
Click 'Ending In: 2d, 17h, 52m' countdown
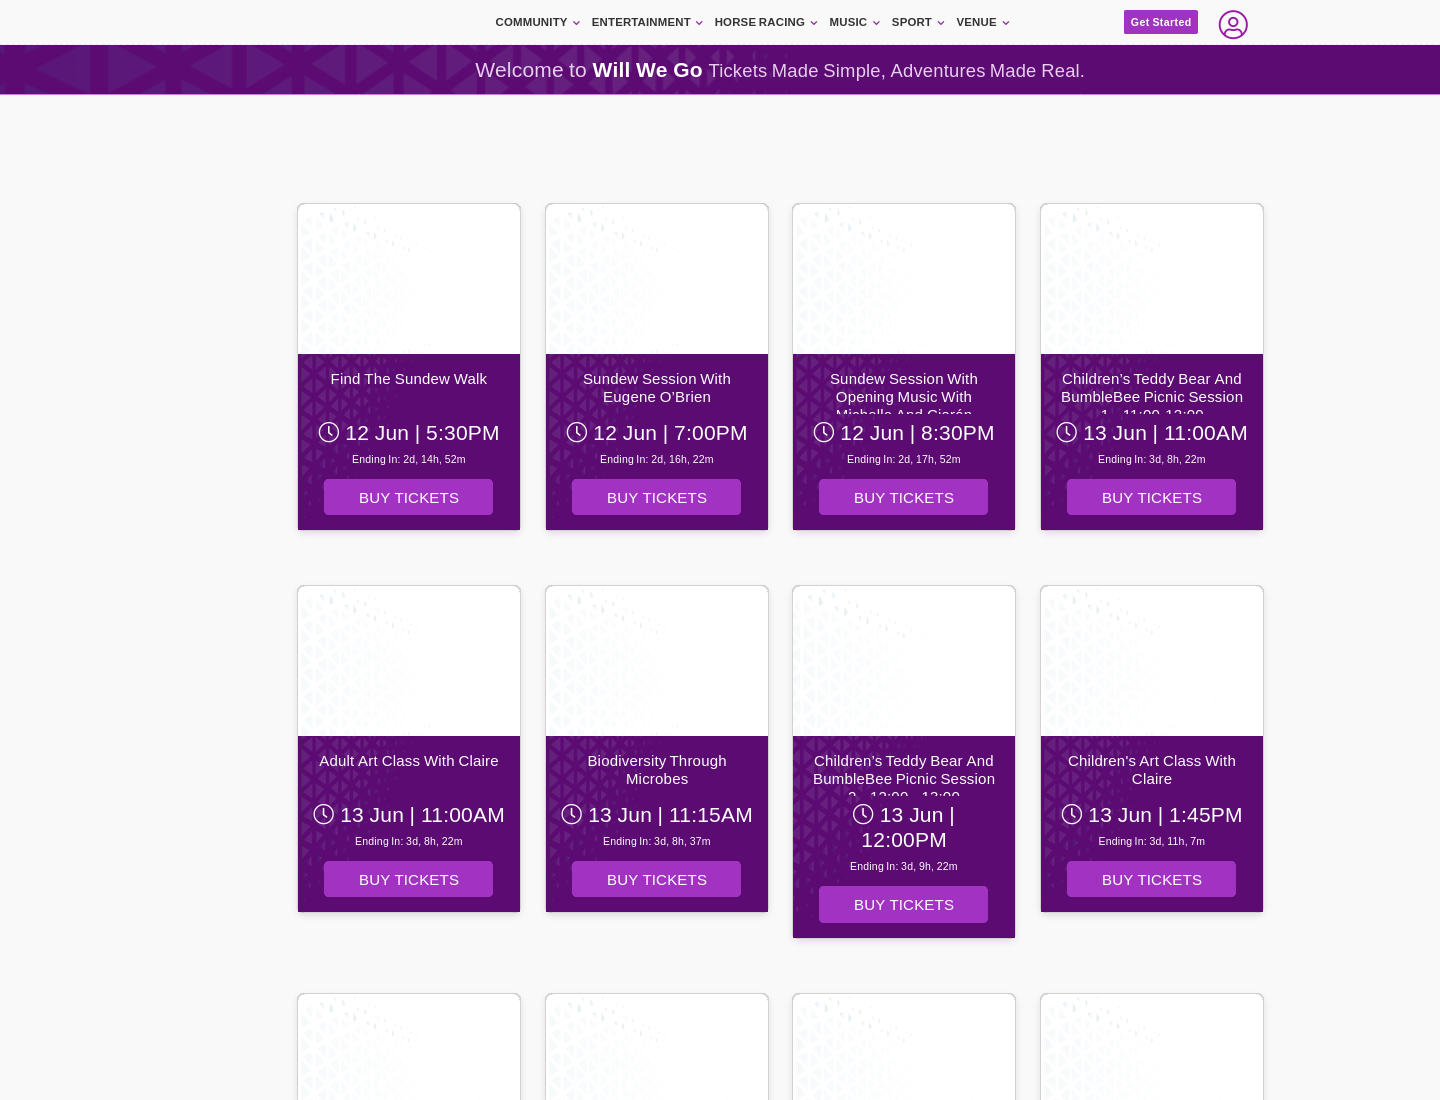click(x=904, y=459)
